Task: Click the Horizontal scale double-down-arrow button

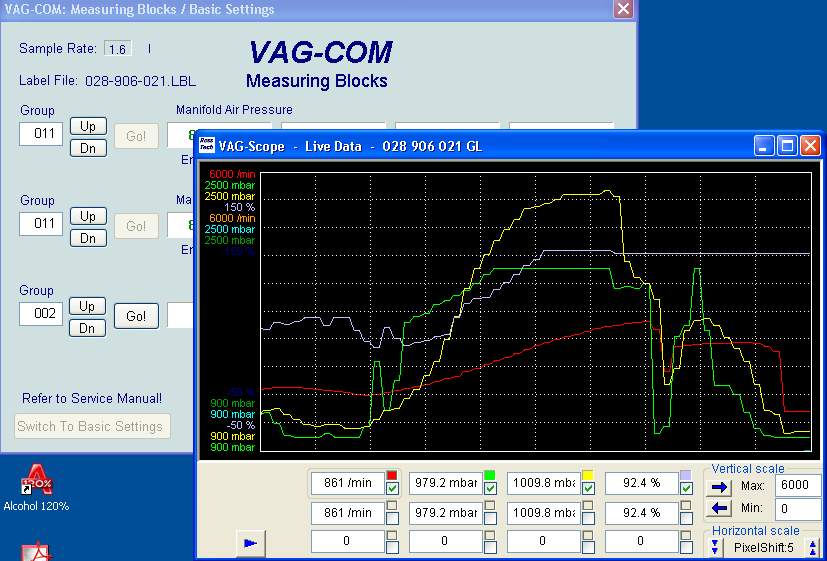Action: point(715,547)
